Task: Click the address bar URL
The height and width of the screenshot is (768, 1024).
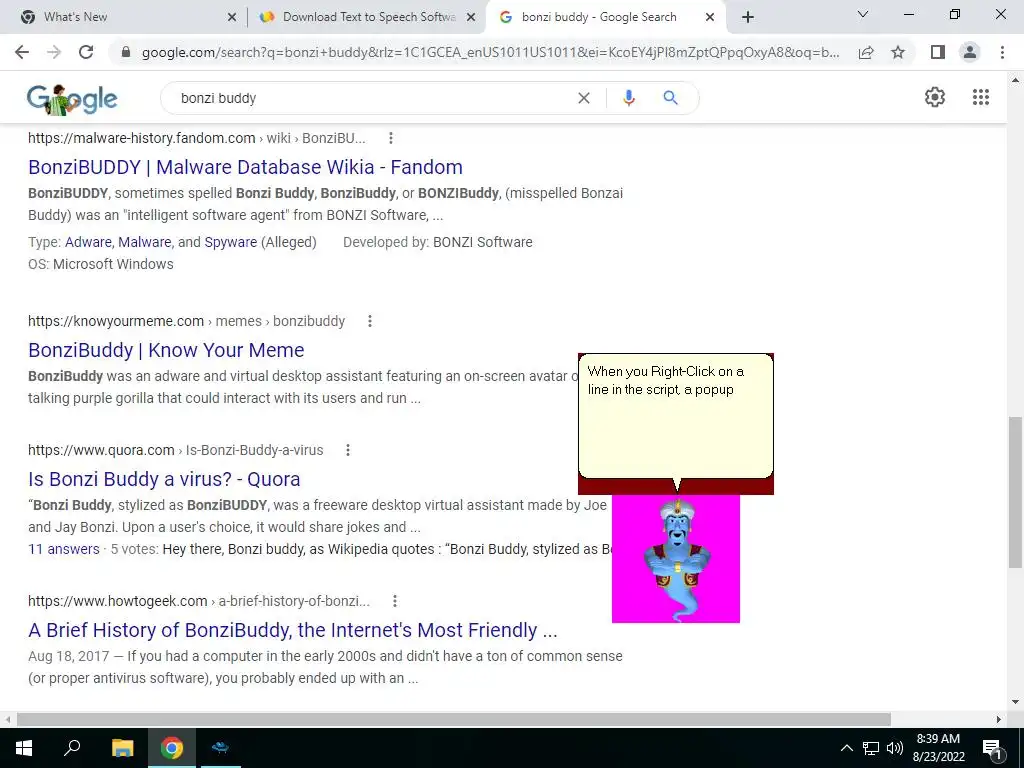Action: pos(490,52)
